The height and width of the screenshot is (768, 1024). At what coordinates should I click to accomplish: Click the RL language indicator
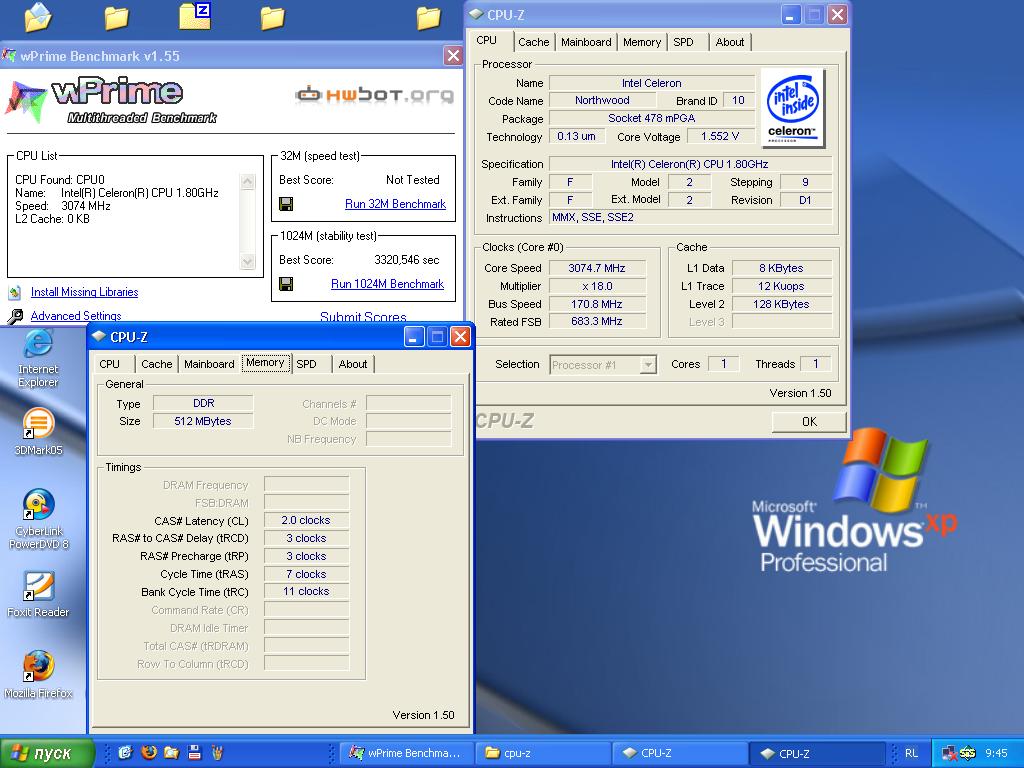pyautogui.click(x=911, y=753)
